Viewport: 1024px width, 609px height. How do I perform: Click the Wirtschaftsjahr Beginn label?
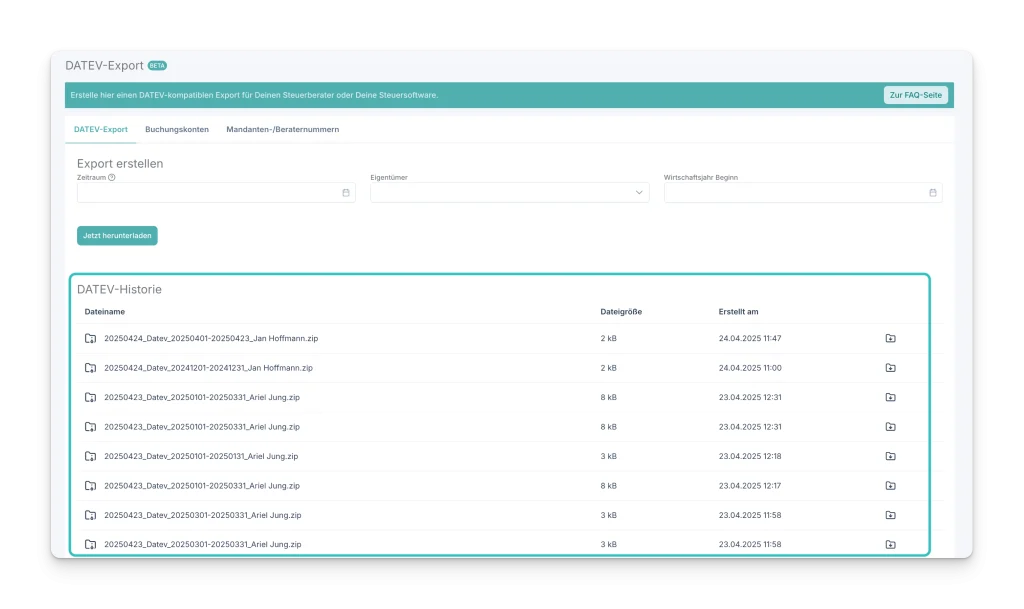click(x=701, y=177)
